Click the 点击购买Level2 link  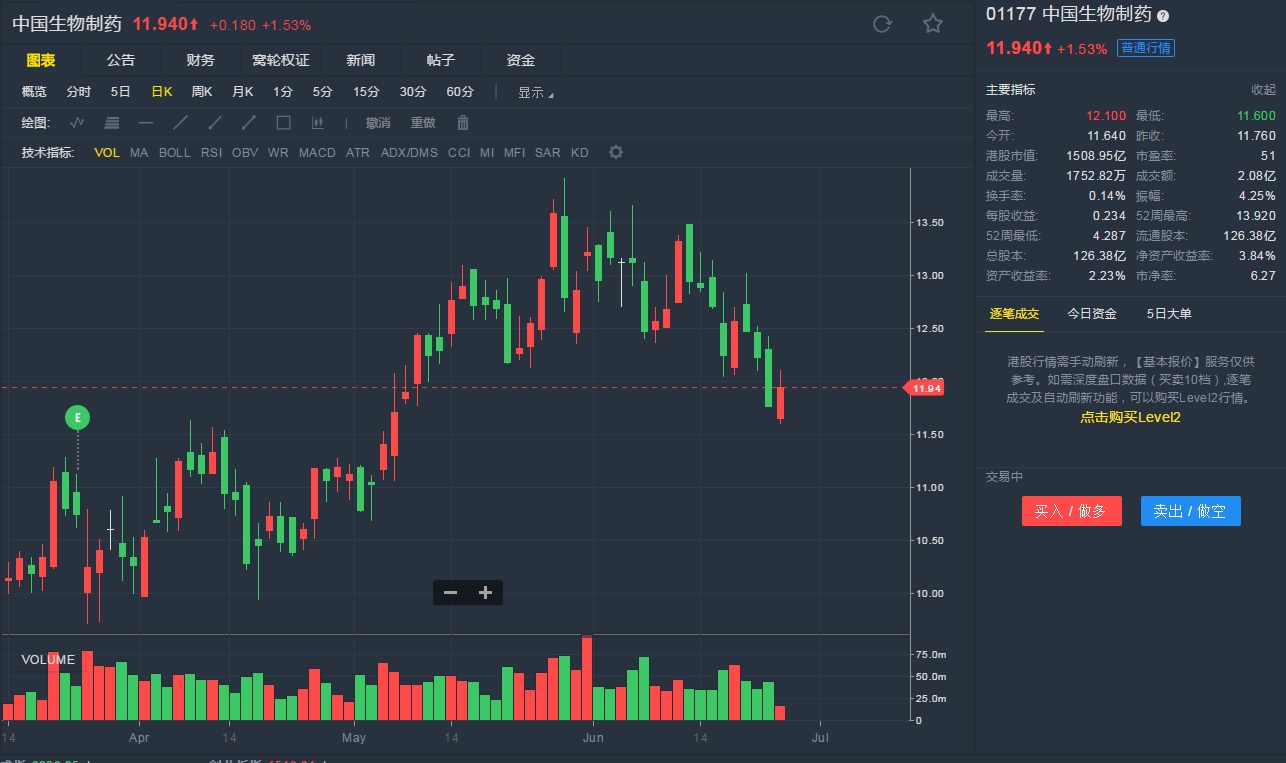tap(1130, 417)
